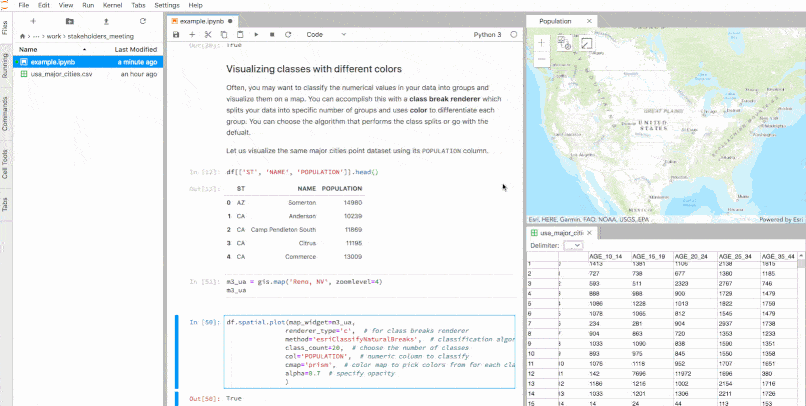Refresh the file list
The width and height of the screenshot is (806, 406).
pyautogui.click(x=143, y=21)
